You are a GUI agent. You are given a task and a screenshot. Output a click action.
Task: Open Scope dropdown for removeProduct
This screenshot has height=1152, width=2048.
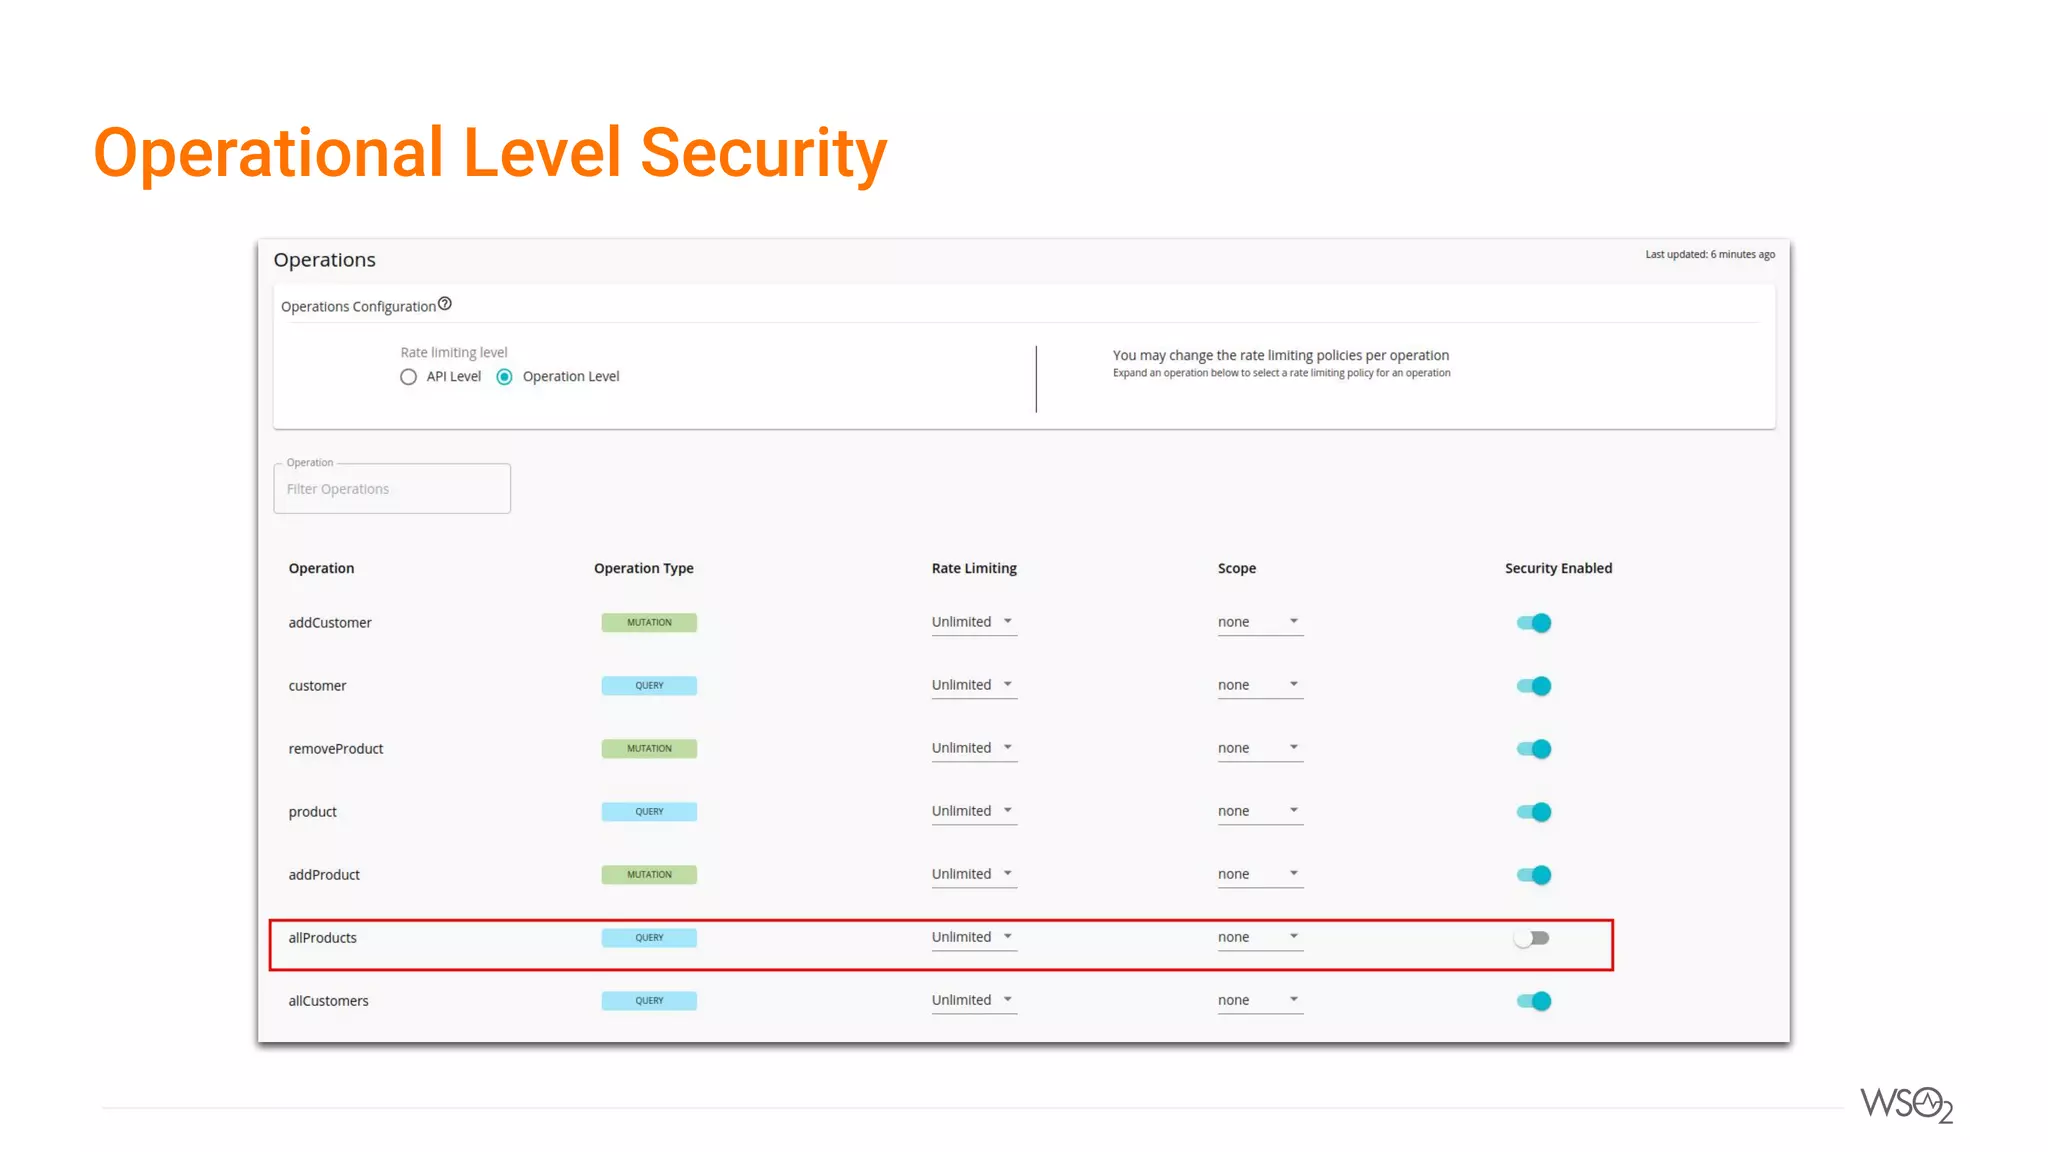[1260, 748]
